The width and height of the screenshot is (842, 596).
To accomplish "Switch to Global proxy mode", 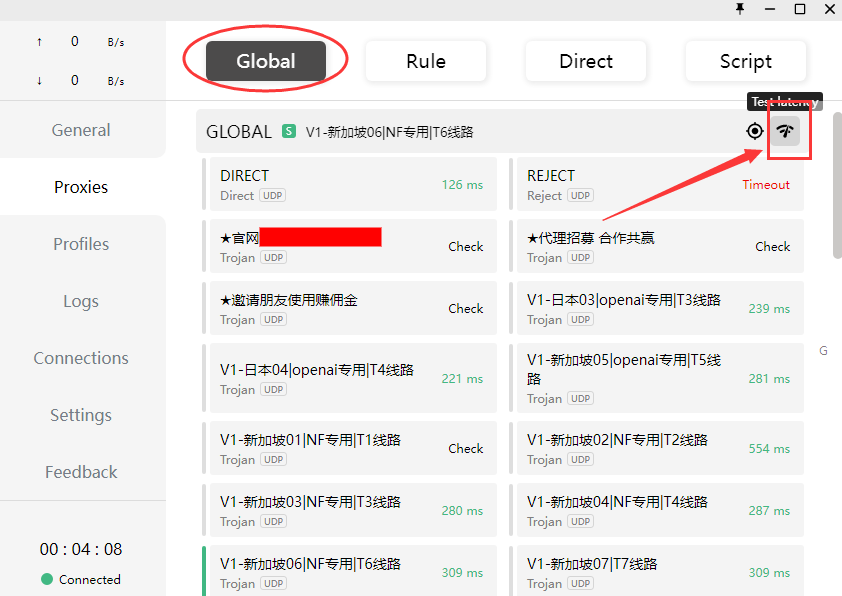I will click(266, 61).
